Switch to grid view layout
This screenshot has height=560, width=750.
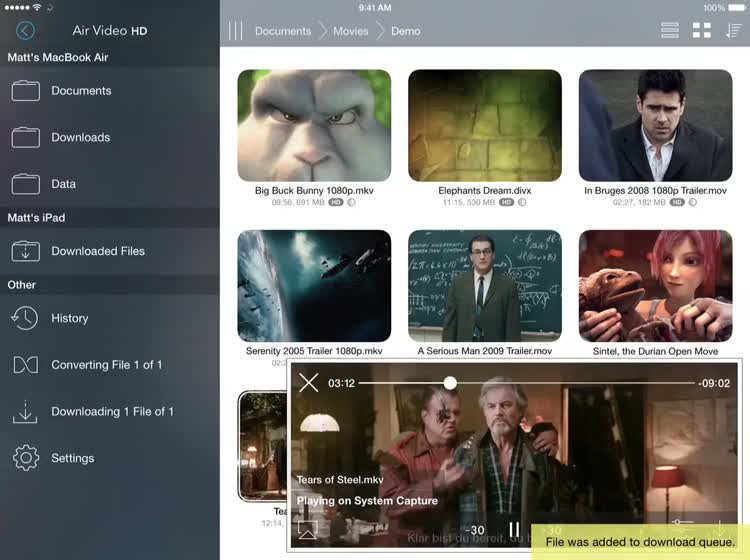pos(702,31)
